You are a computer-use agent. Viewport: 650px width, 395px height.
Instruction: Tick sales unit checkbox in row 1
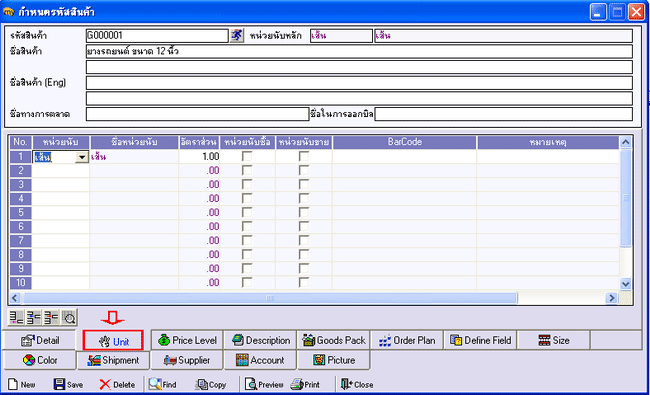[x=304, y=156]
